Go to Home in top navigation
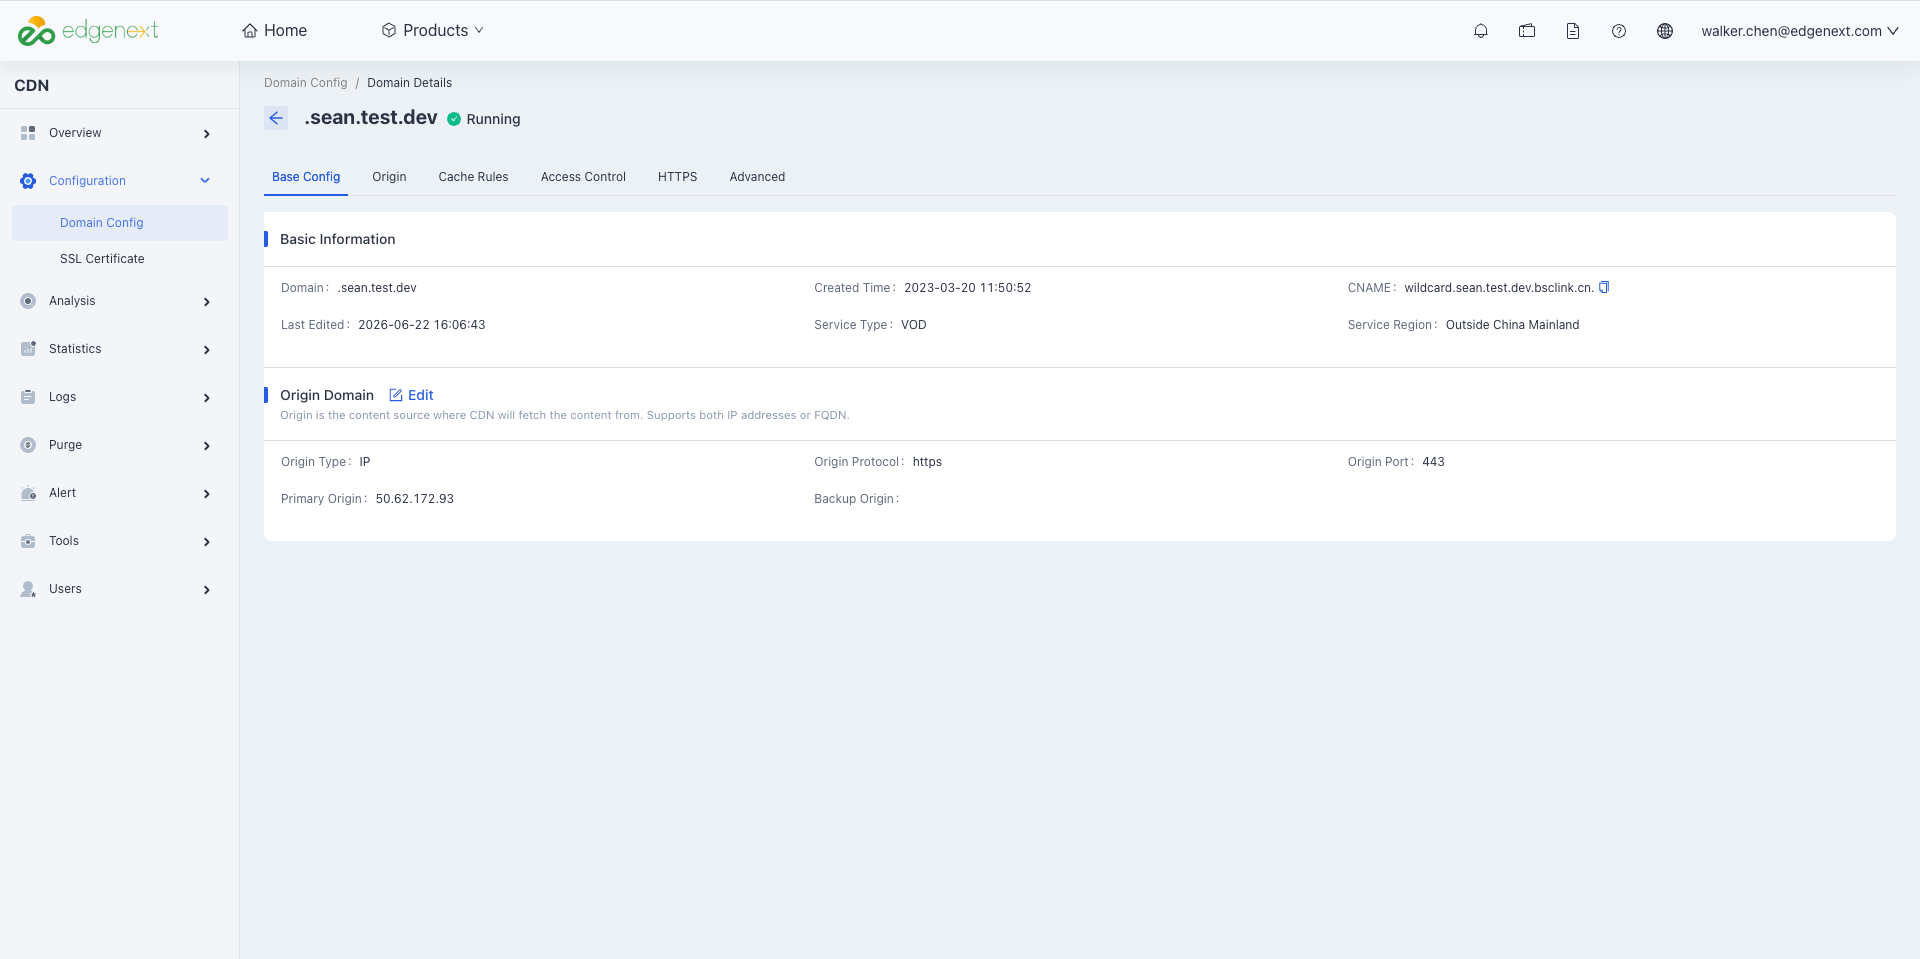Viewport: 1920px width, 959px height. coord(274,31)
